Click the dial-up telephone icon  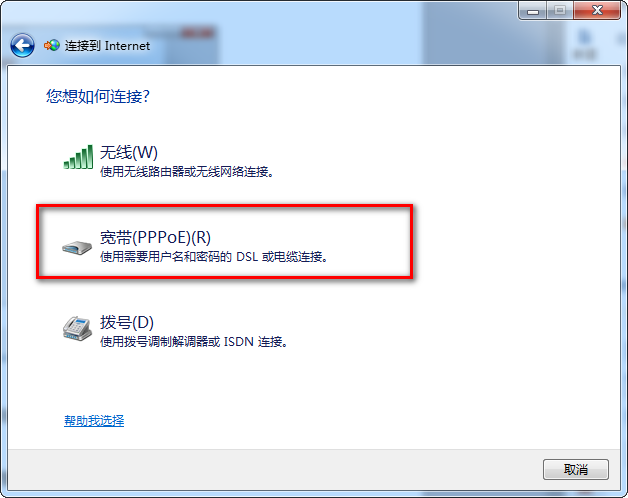[x=77, y=329]
